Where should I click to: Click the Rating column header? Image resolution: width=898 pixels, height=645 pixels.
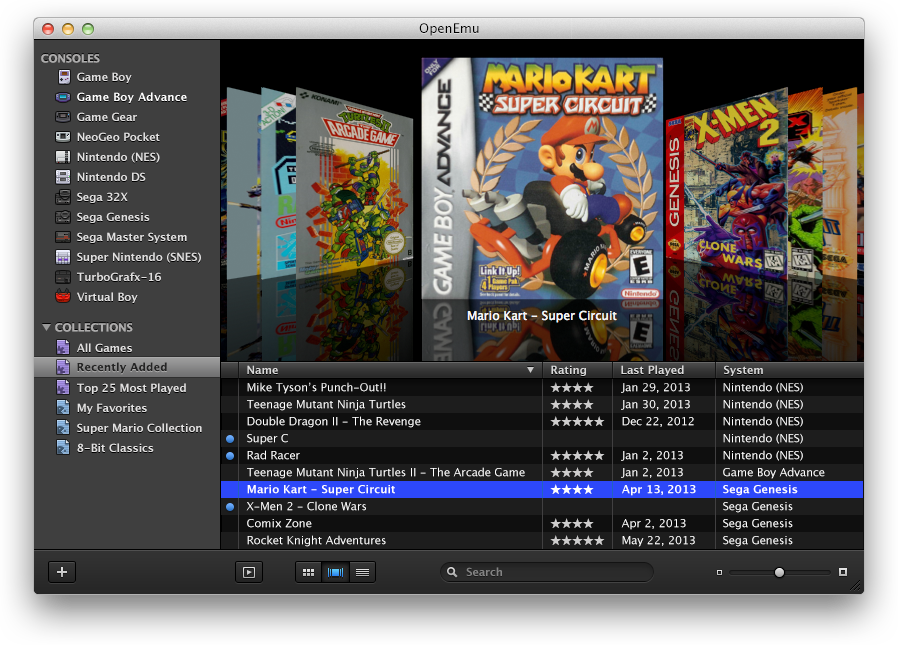coord(569,370)
